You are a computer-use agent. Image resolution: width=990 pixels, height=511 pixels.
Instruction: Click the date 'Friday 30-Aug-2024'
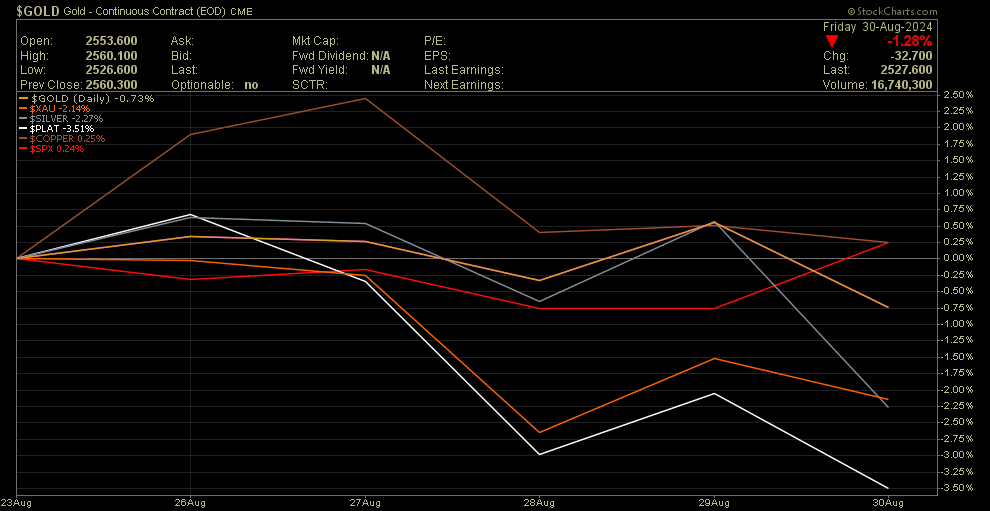pos(878,27)
